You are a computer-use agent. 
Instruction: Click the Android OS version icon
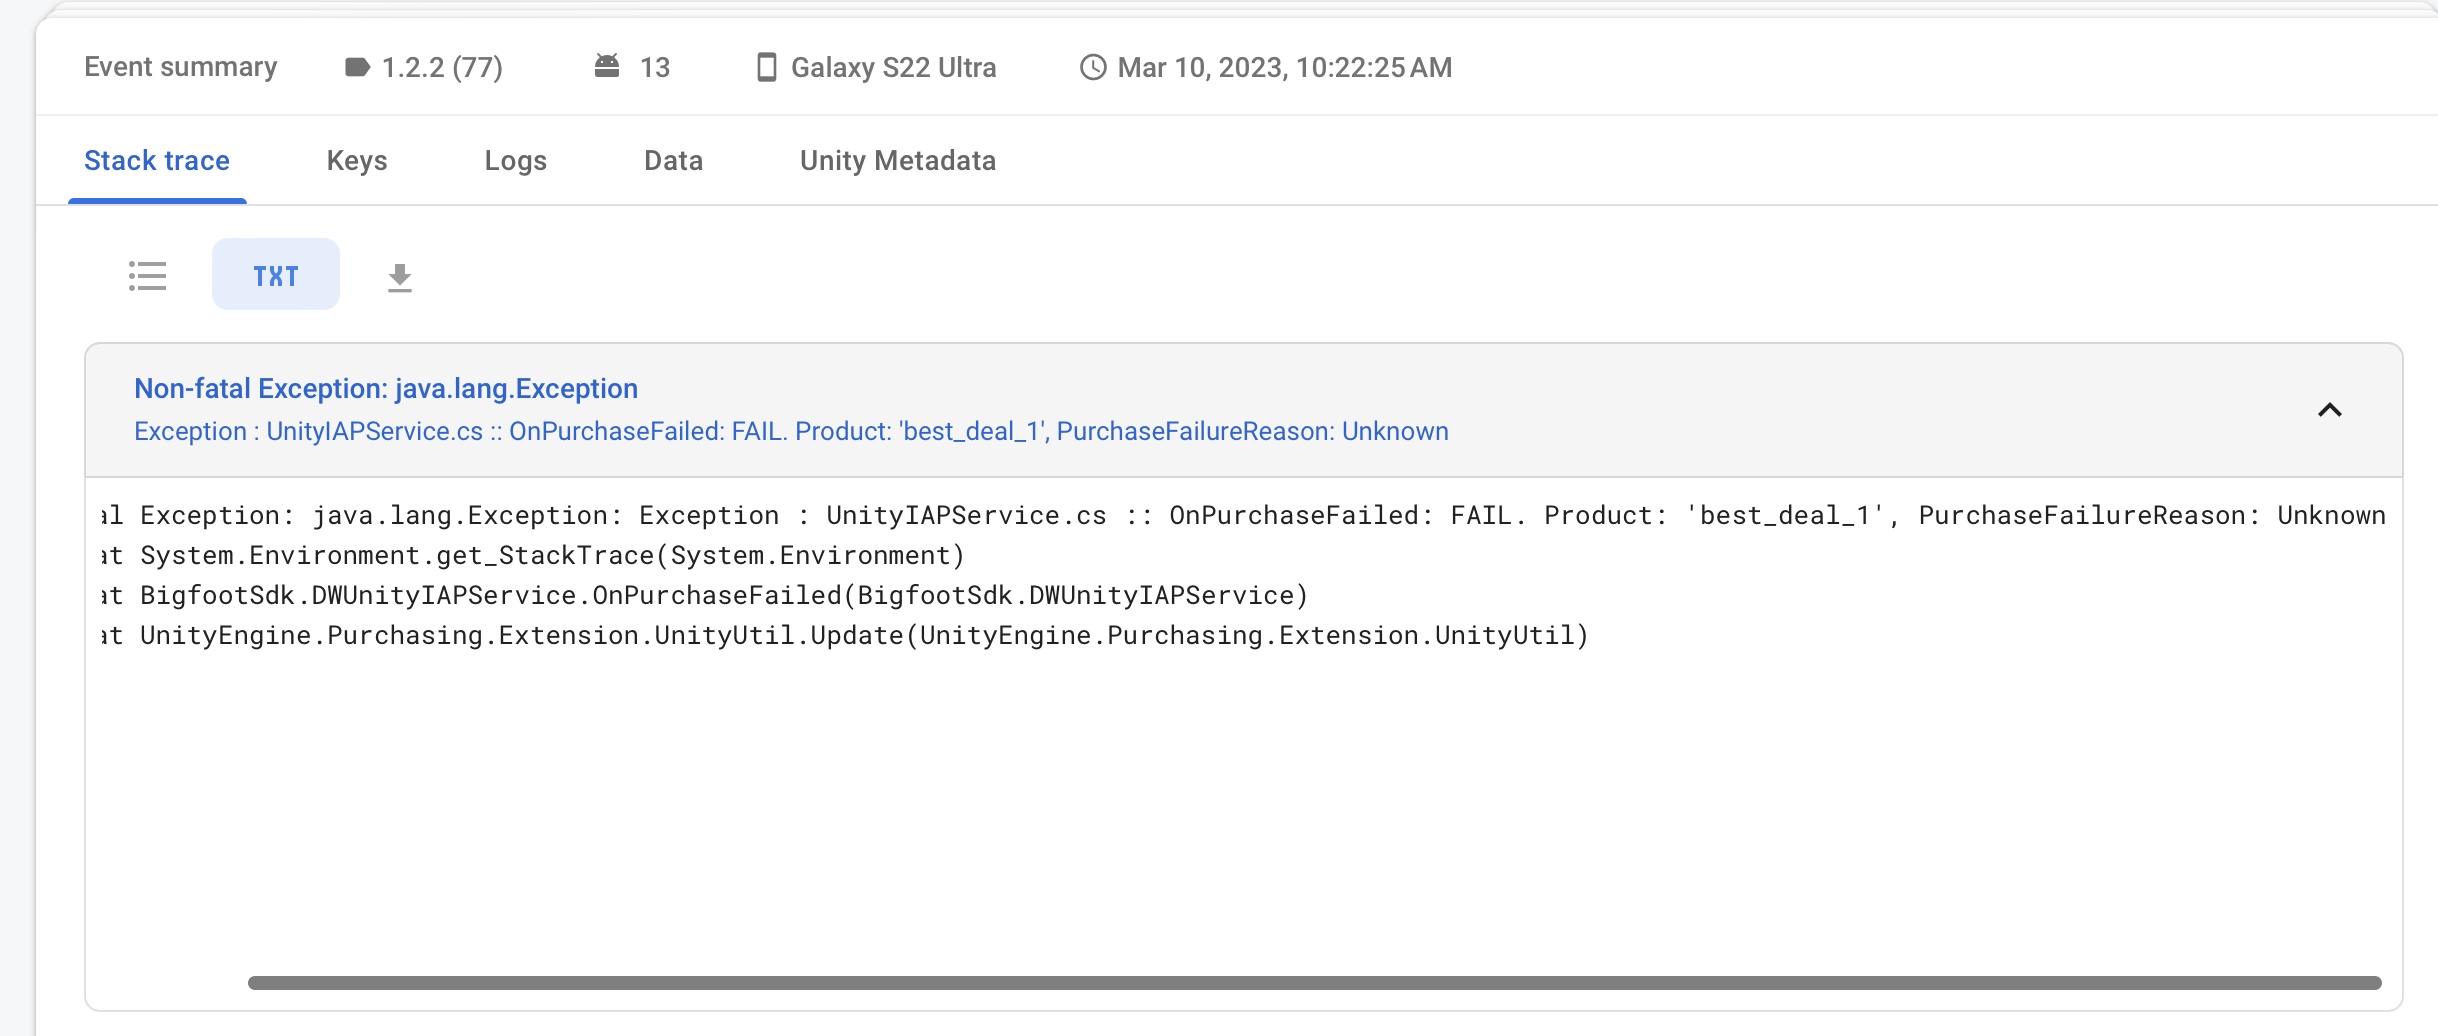coord(607,66)
